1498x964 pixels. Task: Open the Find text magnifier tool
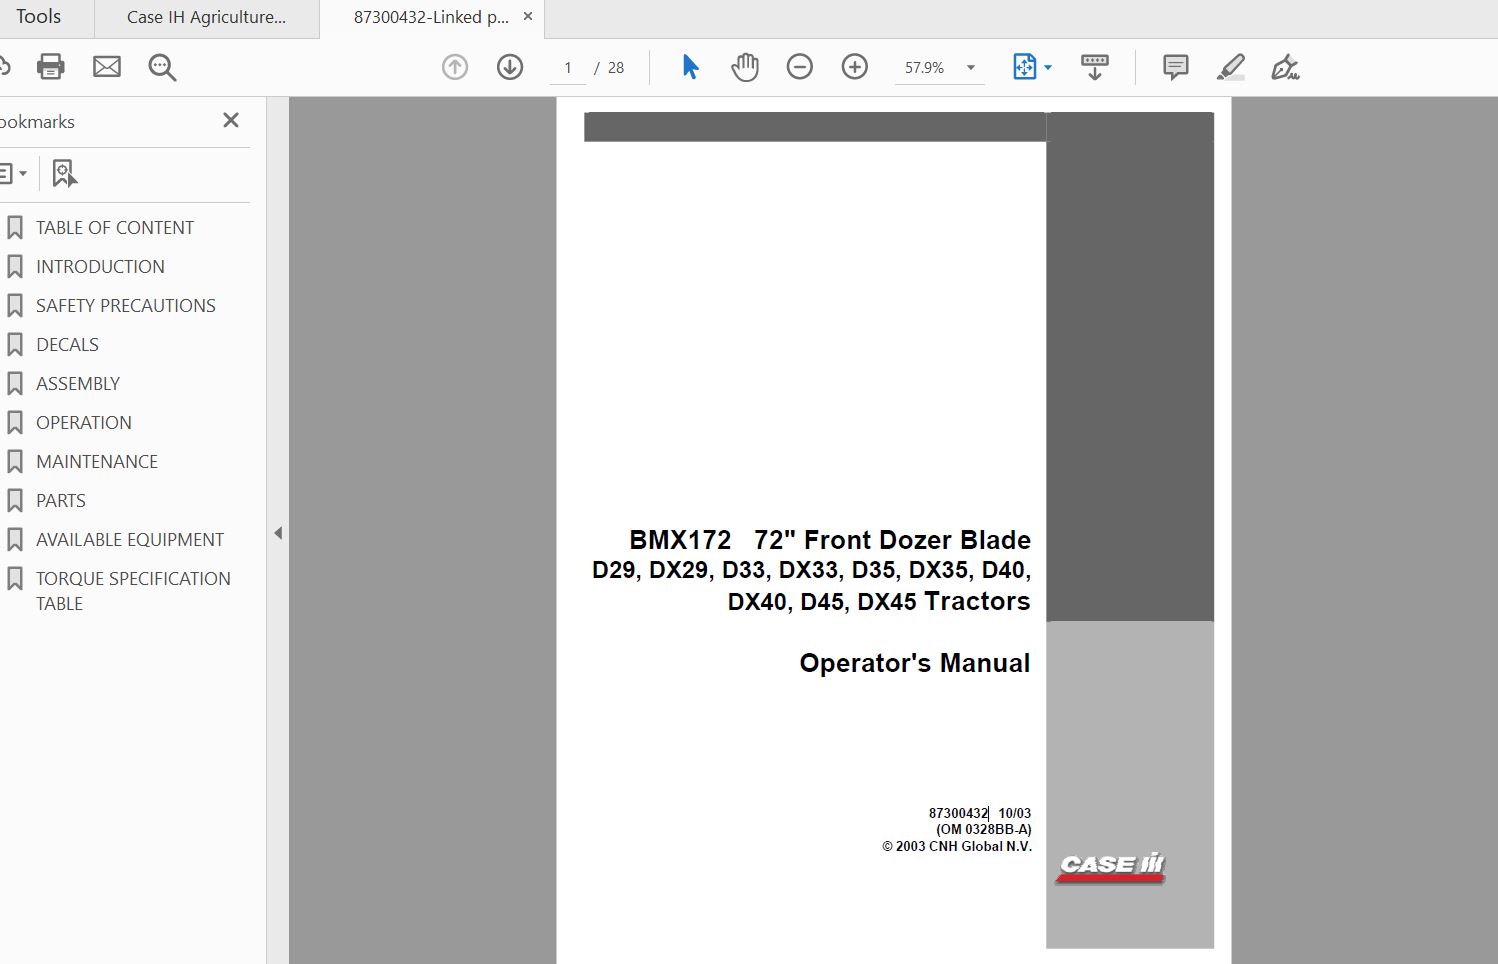pos(162,67)
